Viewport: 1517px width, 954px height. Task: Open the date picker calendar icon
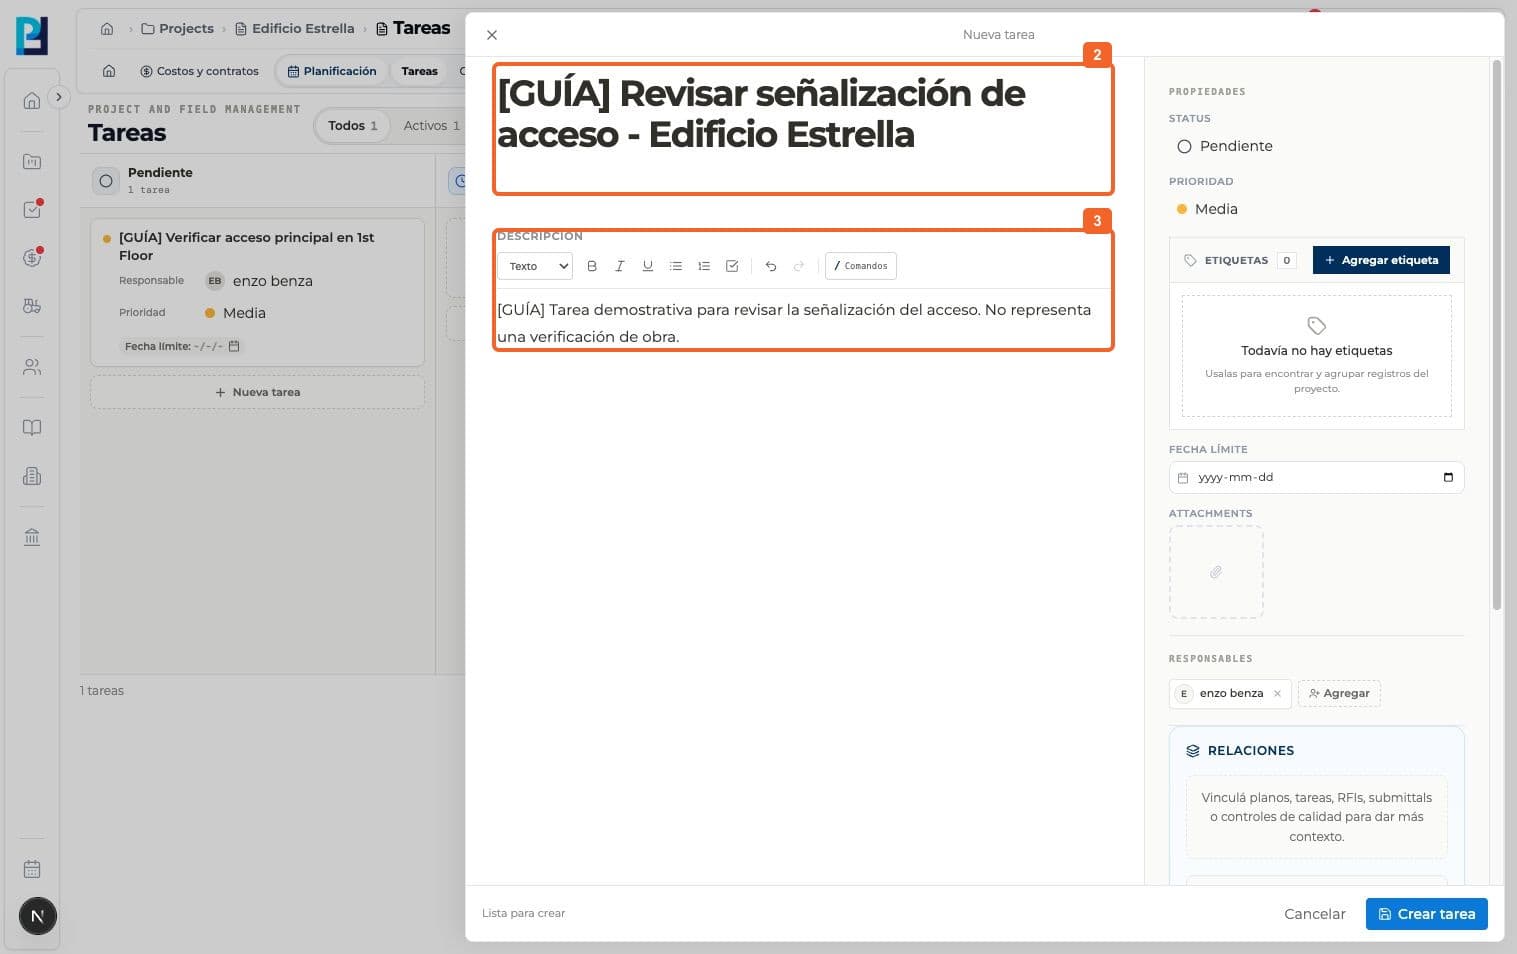tap(1448, 477)
